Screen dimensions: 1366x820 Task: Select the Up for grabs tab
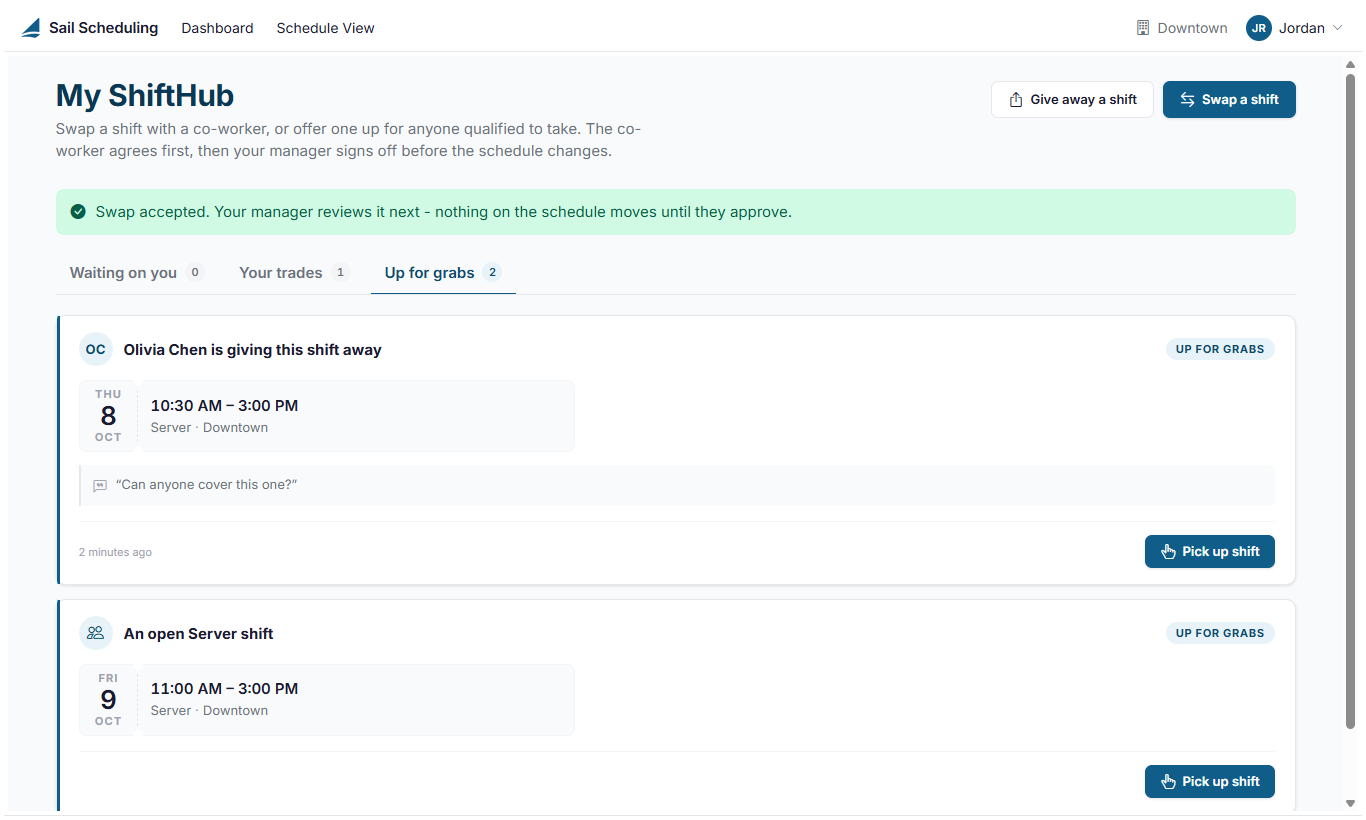point(443,273)
